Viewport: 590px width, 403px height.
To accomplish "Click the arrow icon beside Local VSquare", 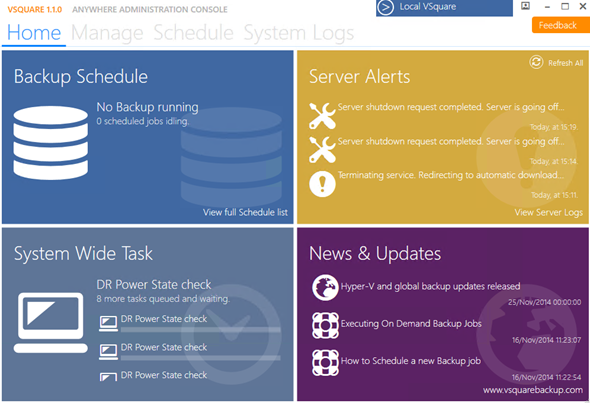I will tap(385, 8).
